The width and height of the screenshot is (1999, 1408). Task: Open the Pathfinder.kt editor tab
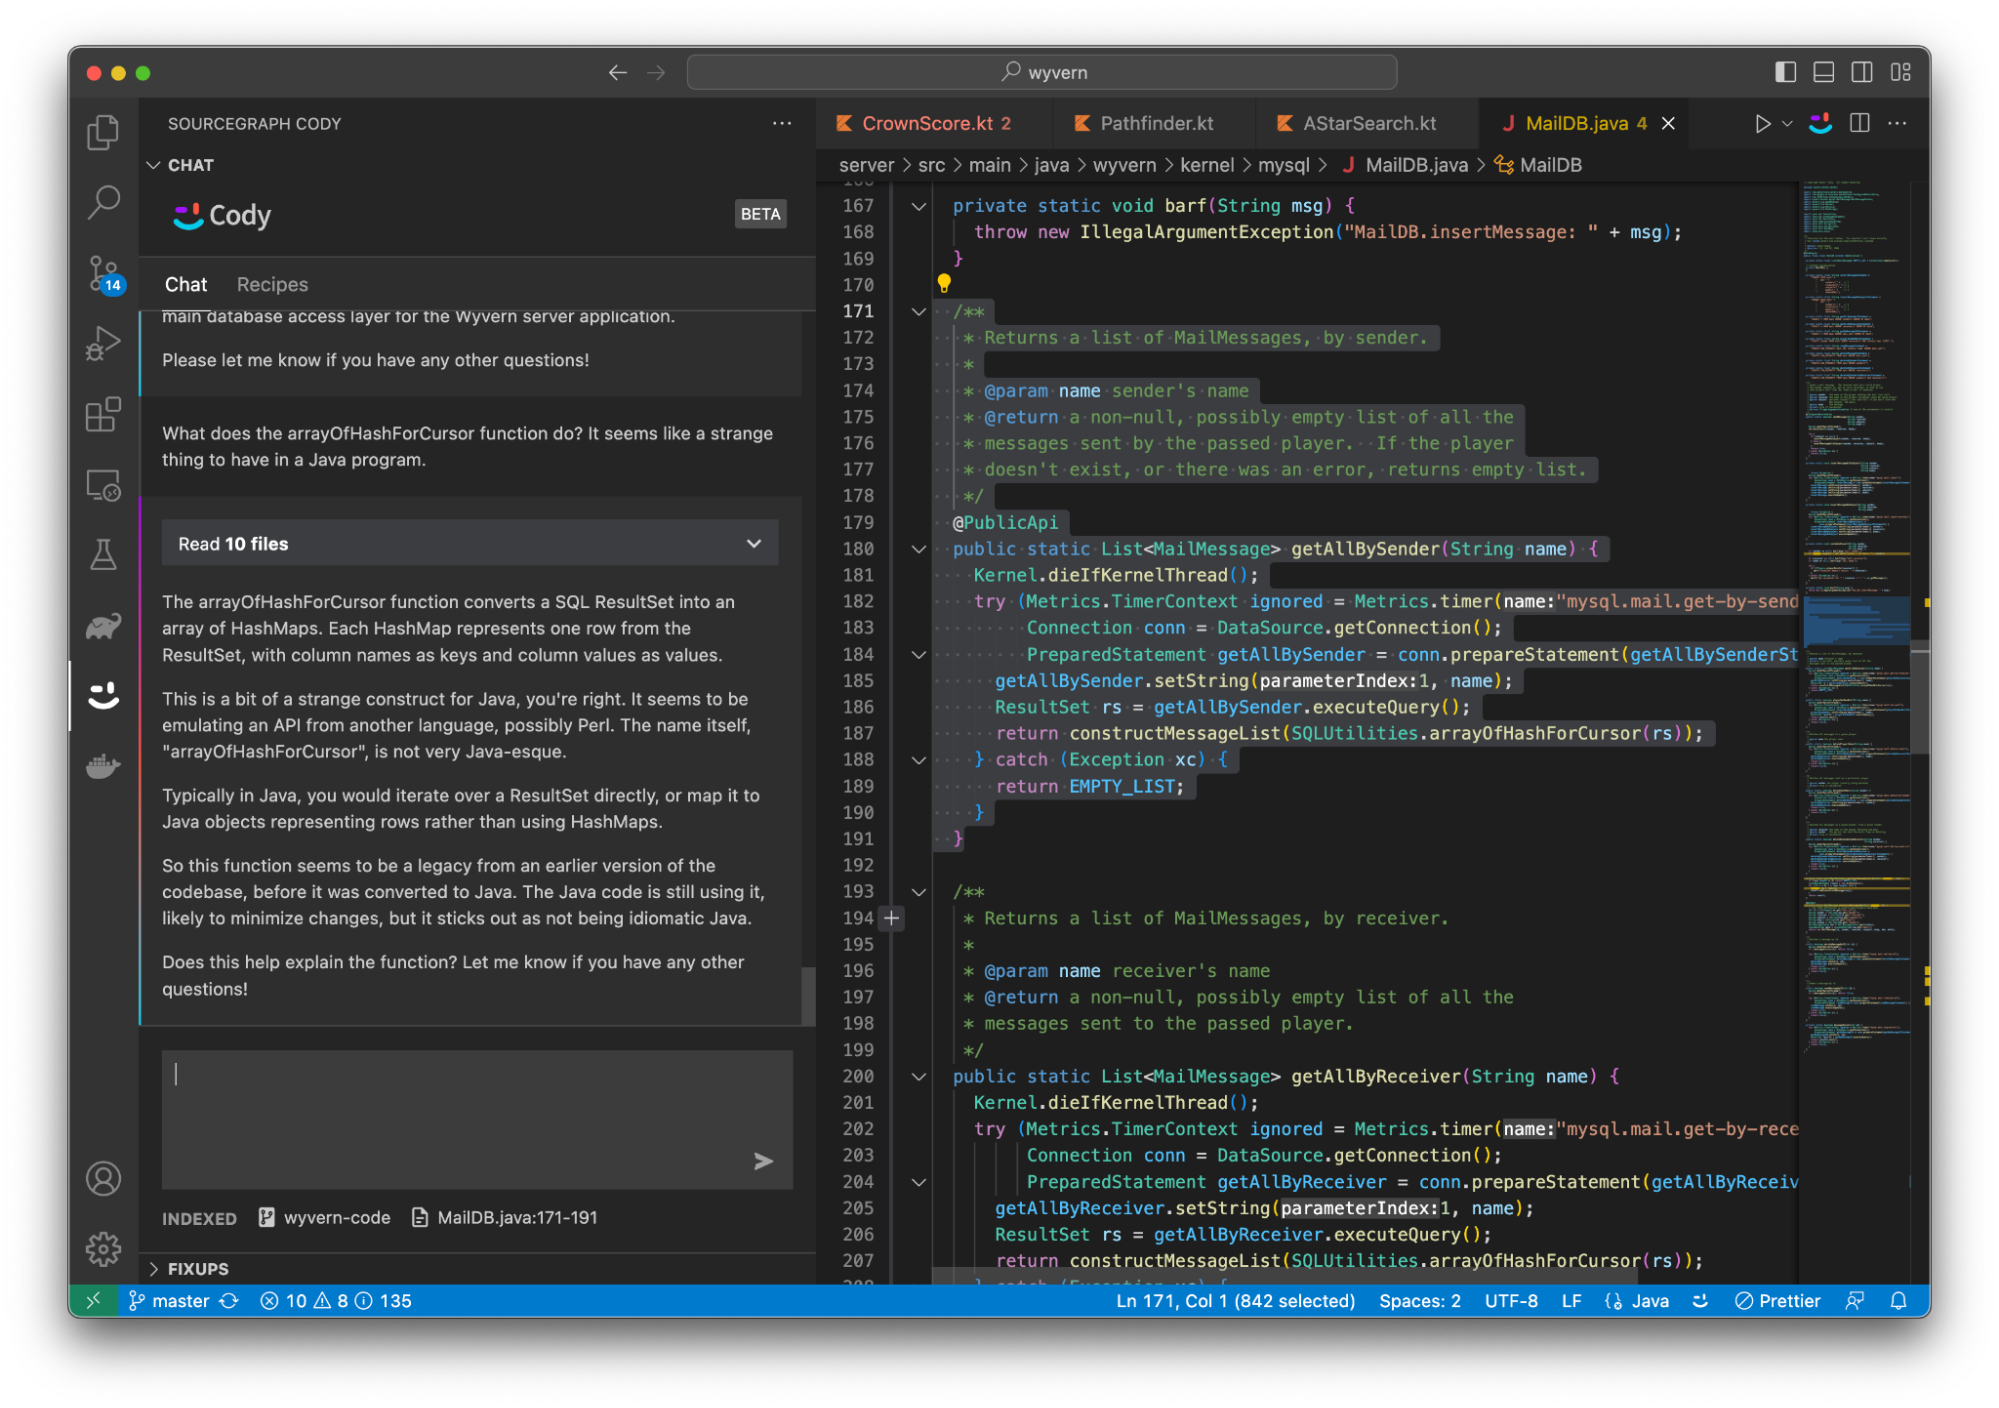pyautogui.click(x=1155, y=123)
